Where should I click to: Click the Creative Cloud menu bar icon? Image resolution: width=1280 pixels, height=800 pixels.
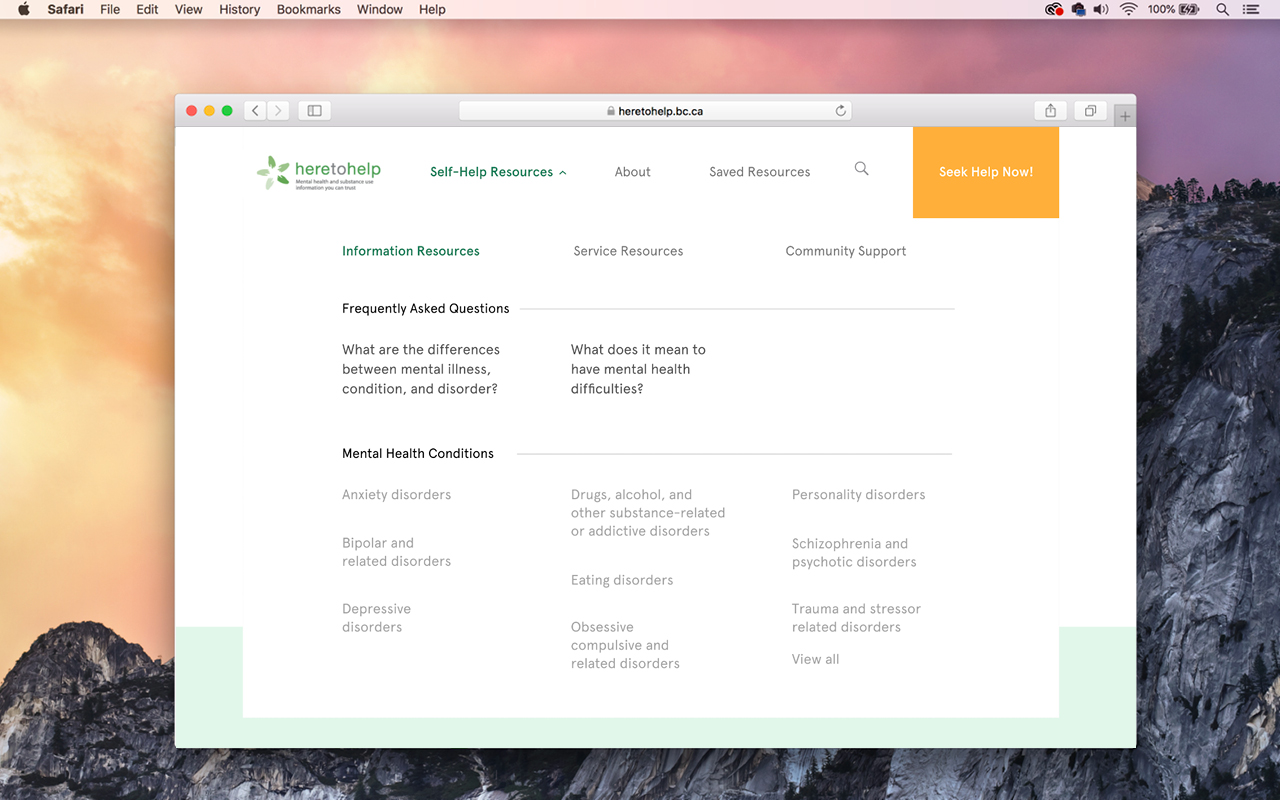[1054, 9]
